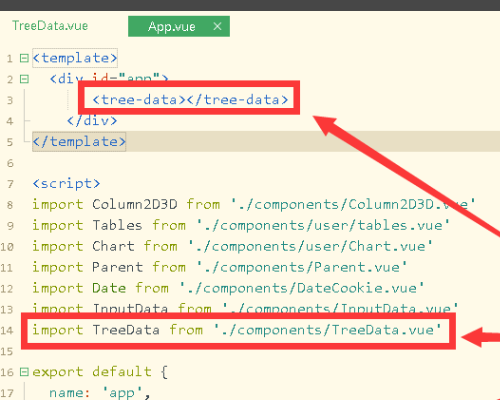Click line number 6 in the gutter

[x=10, y=163]
